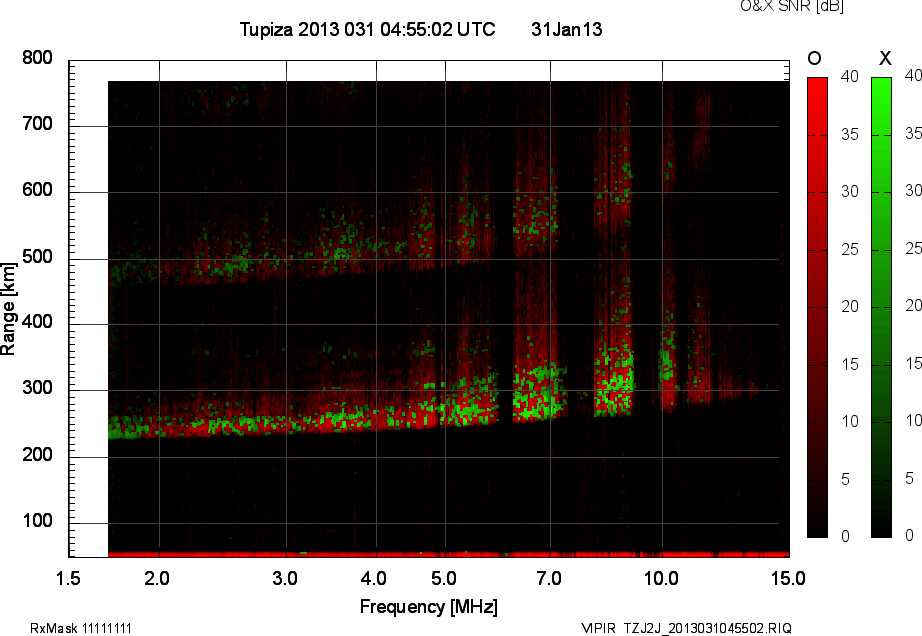This screenshot has width=922, height=636.
Task: Click the 'VIPIR TZJ2J_2013031045502.RIQ' filename text
Action: pyautogui.click(x=686, y=628)
